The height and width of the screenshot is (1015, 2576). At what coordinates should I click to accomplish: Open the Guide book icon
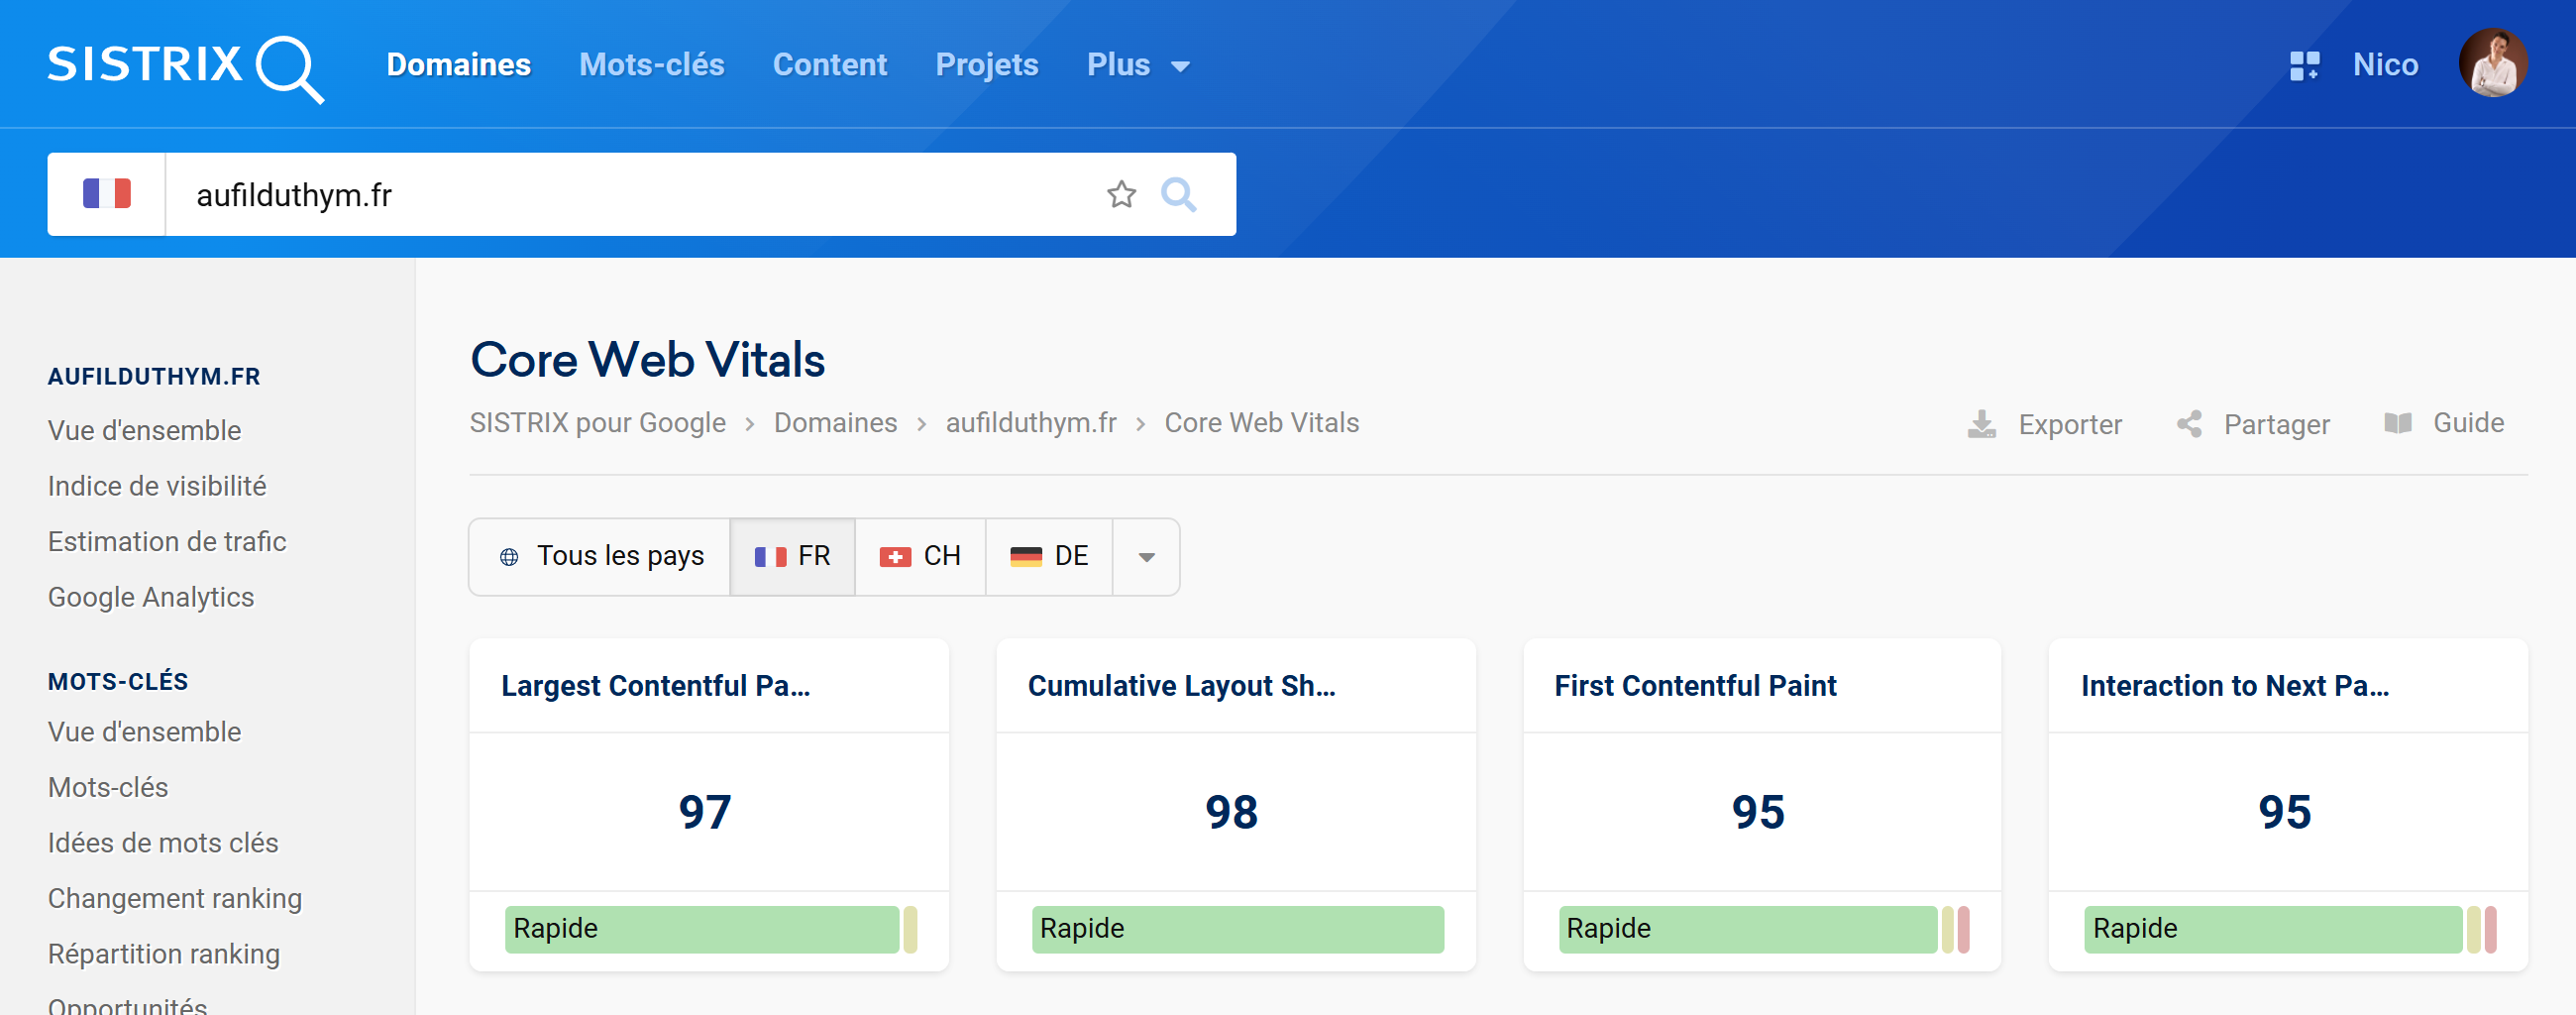[x=2397, y=423]
